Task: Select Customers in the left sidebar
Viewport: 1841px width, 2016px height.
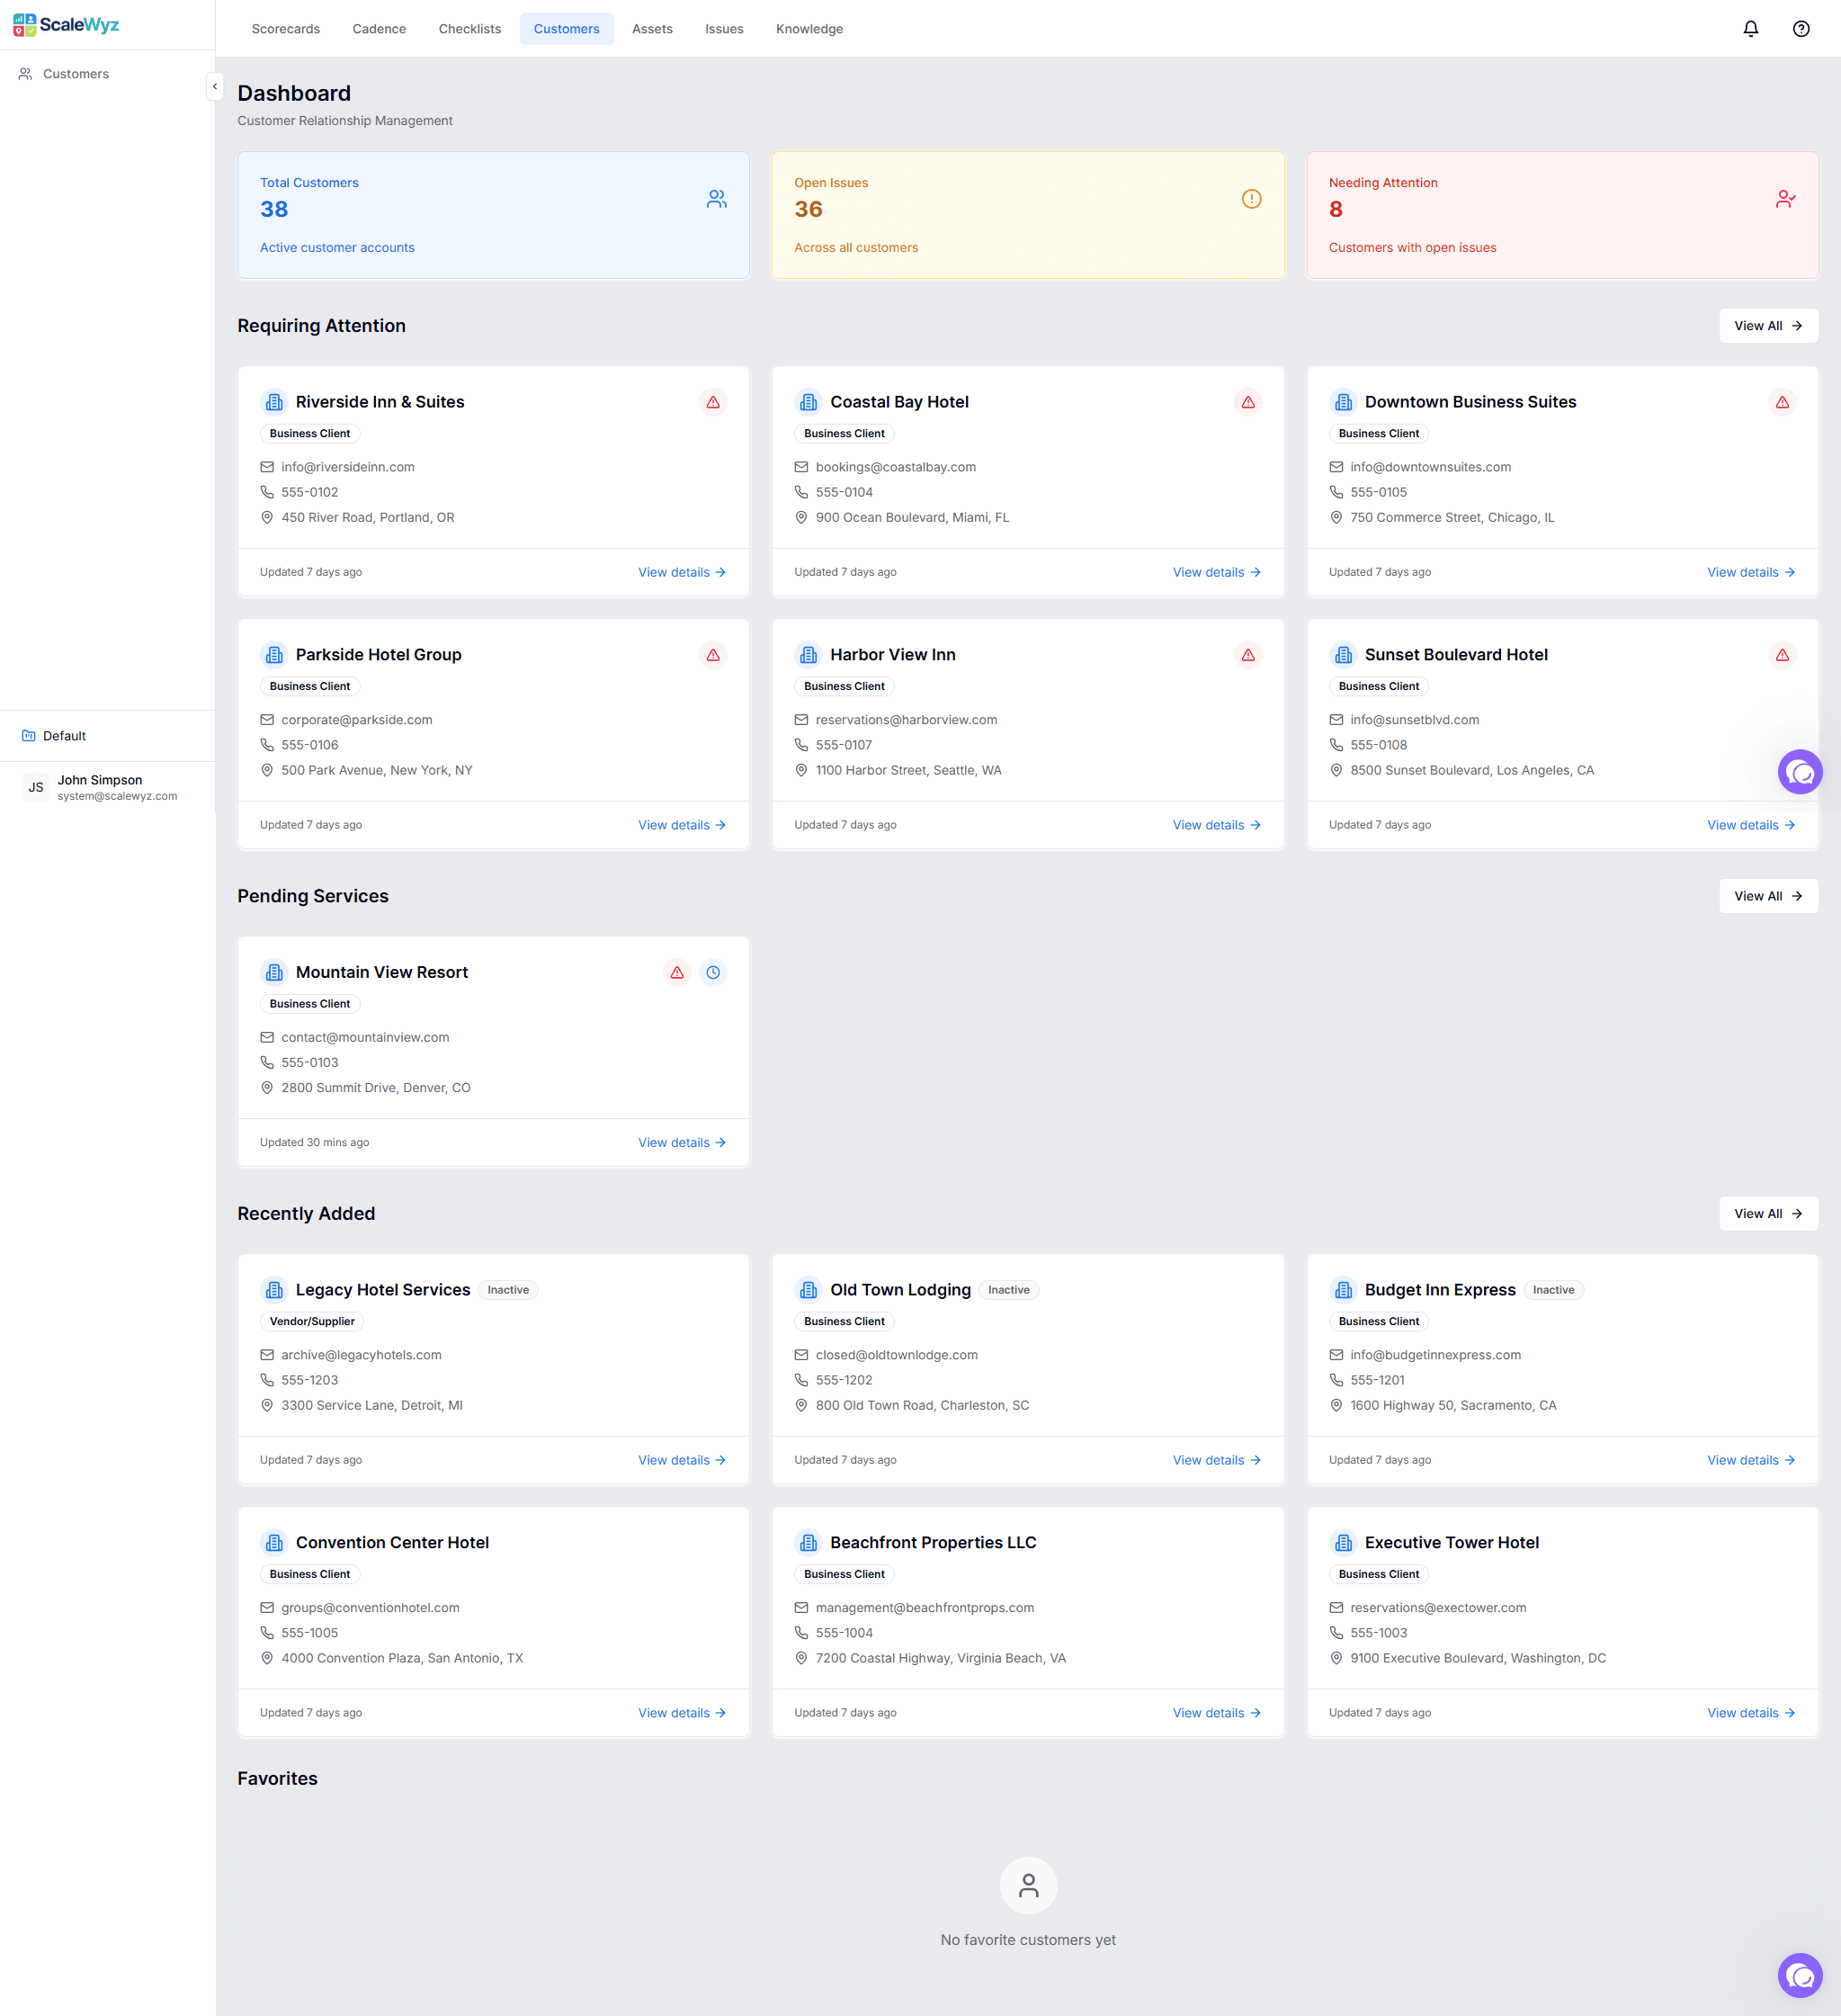Action: tap(76, 73)
